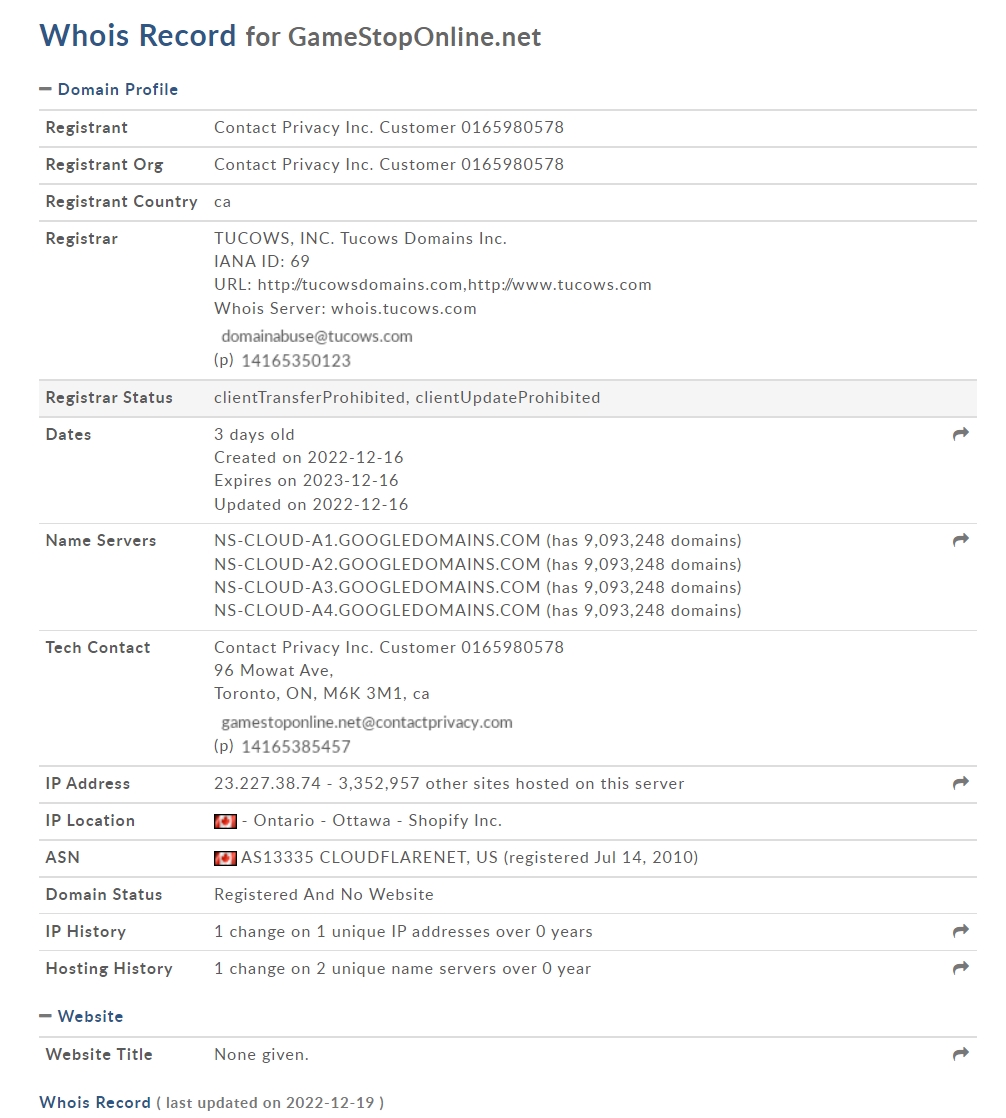
Task: Click gamestoponline.net@contactprivacy.com email address
Action: coord(366,722)
